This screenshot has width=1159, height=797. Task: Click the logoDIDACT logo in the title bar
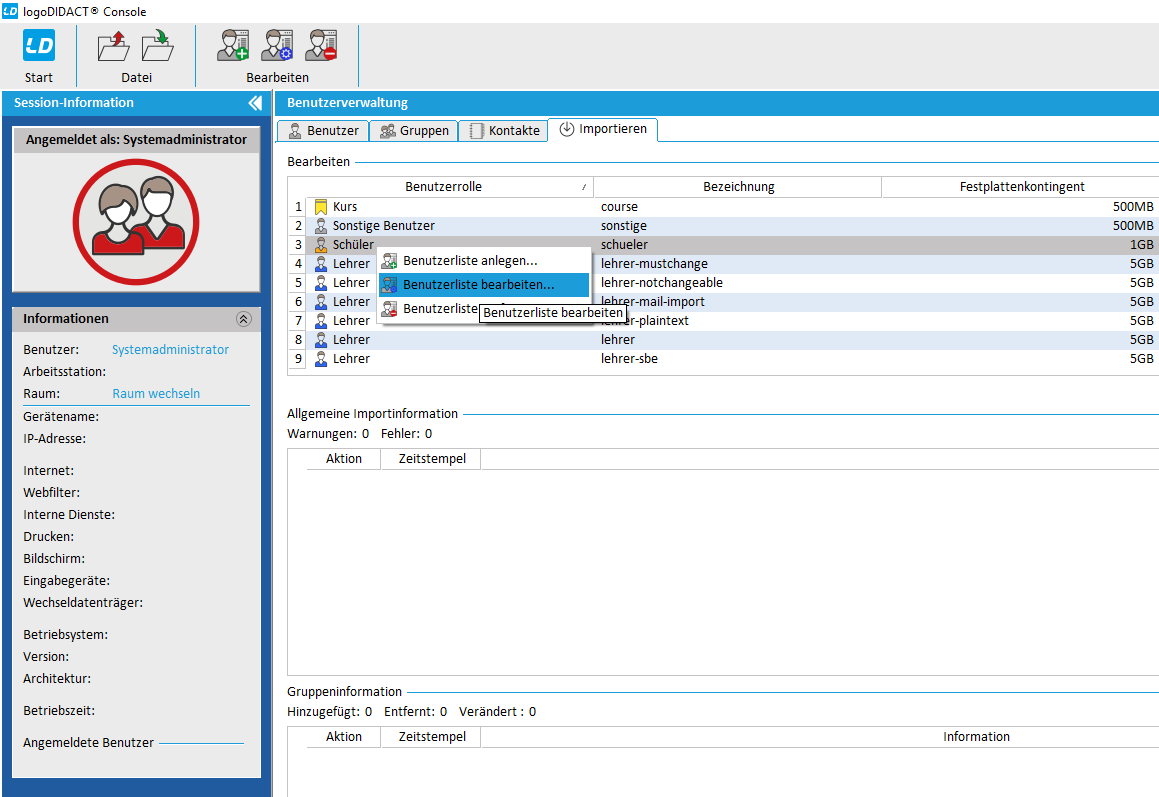[10, 11]
